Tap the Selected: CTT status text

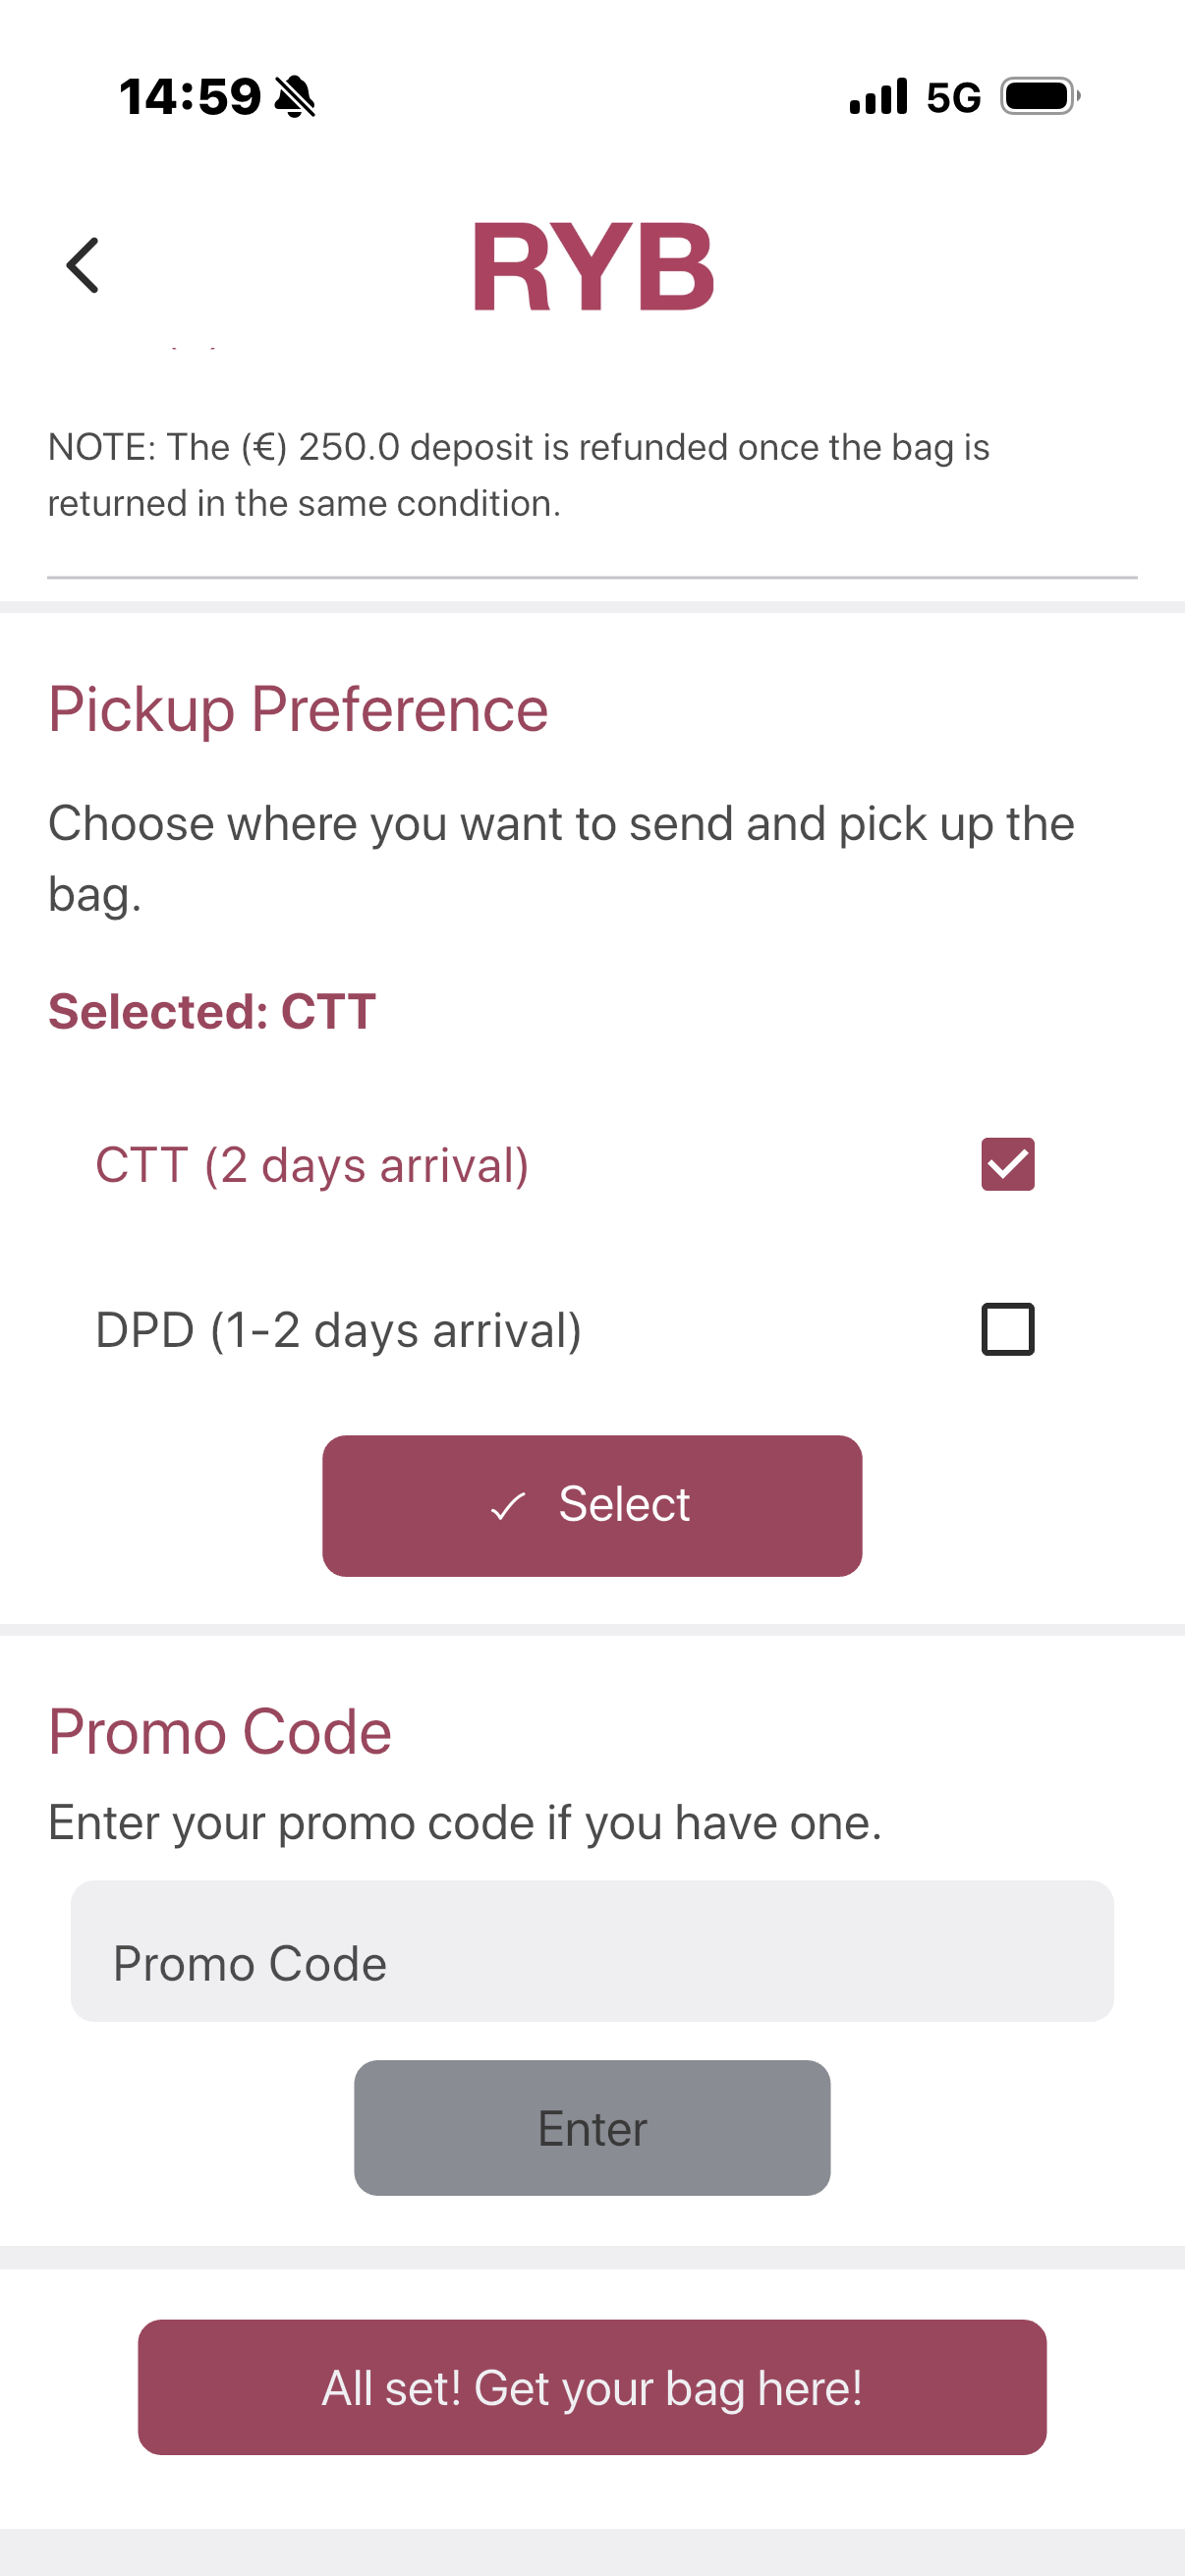(x=212, y=1011)
